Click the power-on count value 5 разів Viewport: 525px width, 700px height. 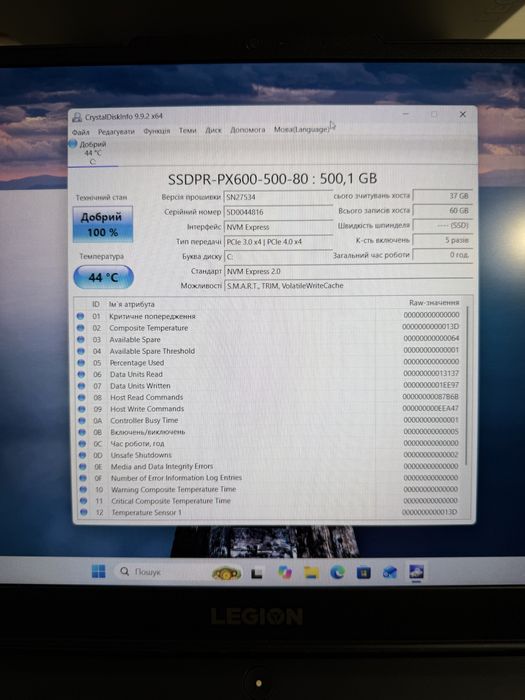pos(442,240)
